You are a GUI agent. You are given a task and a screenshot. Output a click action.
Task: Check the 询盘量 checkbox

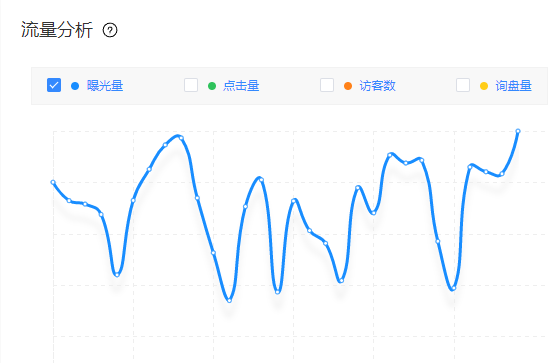click(463, 85)
